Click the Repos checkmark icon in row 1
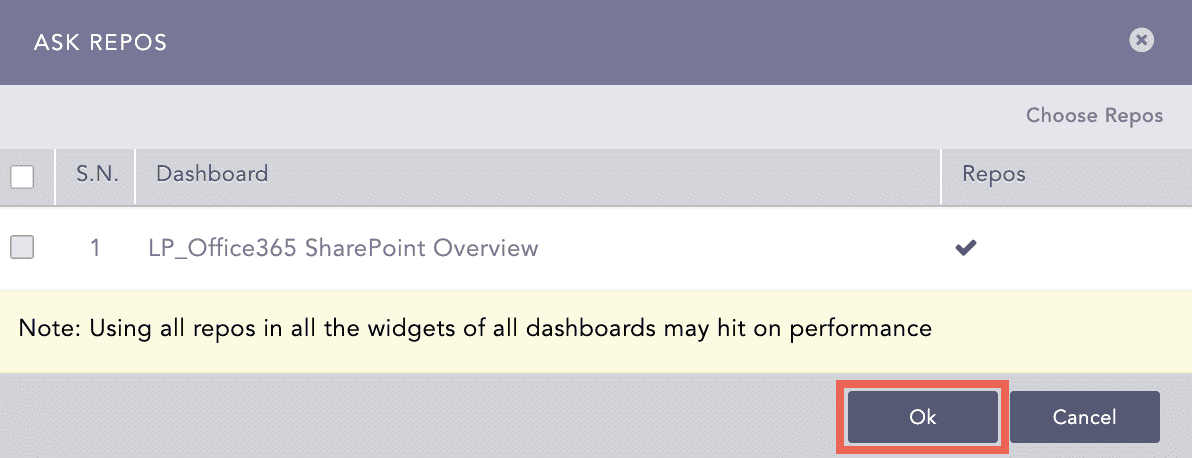The image size is (1192, 458). point(965,248)
